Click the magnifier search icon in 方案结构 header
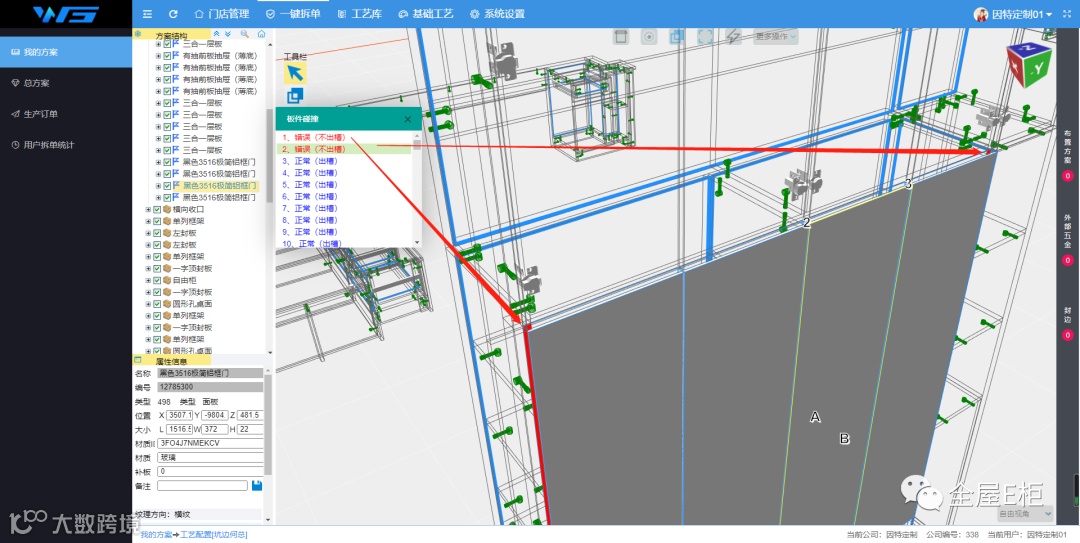Viewport: 1080px width, 543px height. 245,33
